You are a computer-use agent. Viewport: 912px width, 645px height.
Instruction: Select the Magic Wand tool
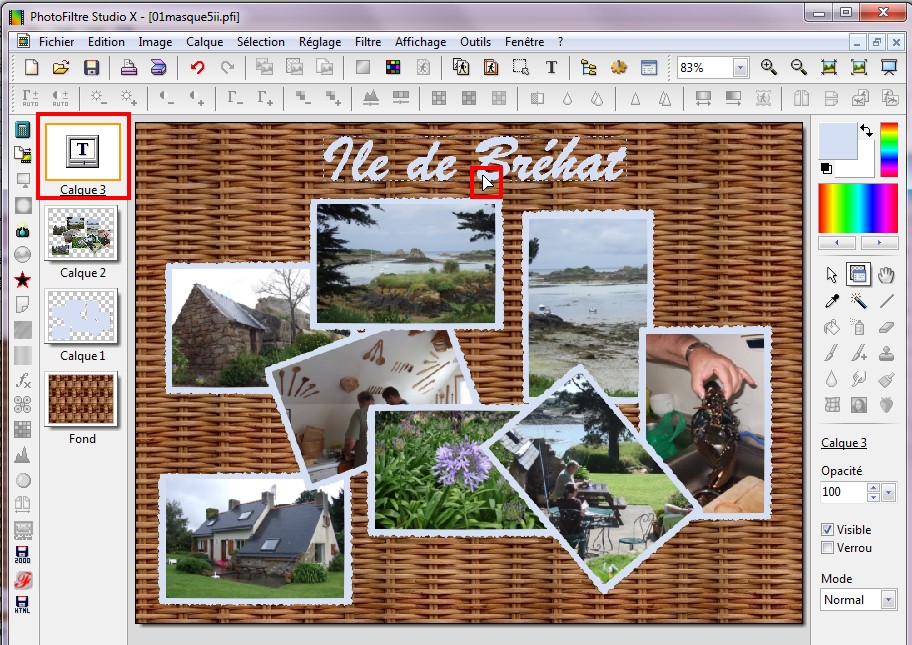pyautogui.click(x=858, y=301)
